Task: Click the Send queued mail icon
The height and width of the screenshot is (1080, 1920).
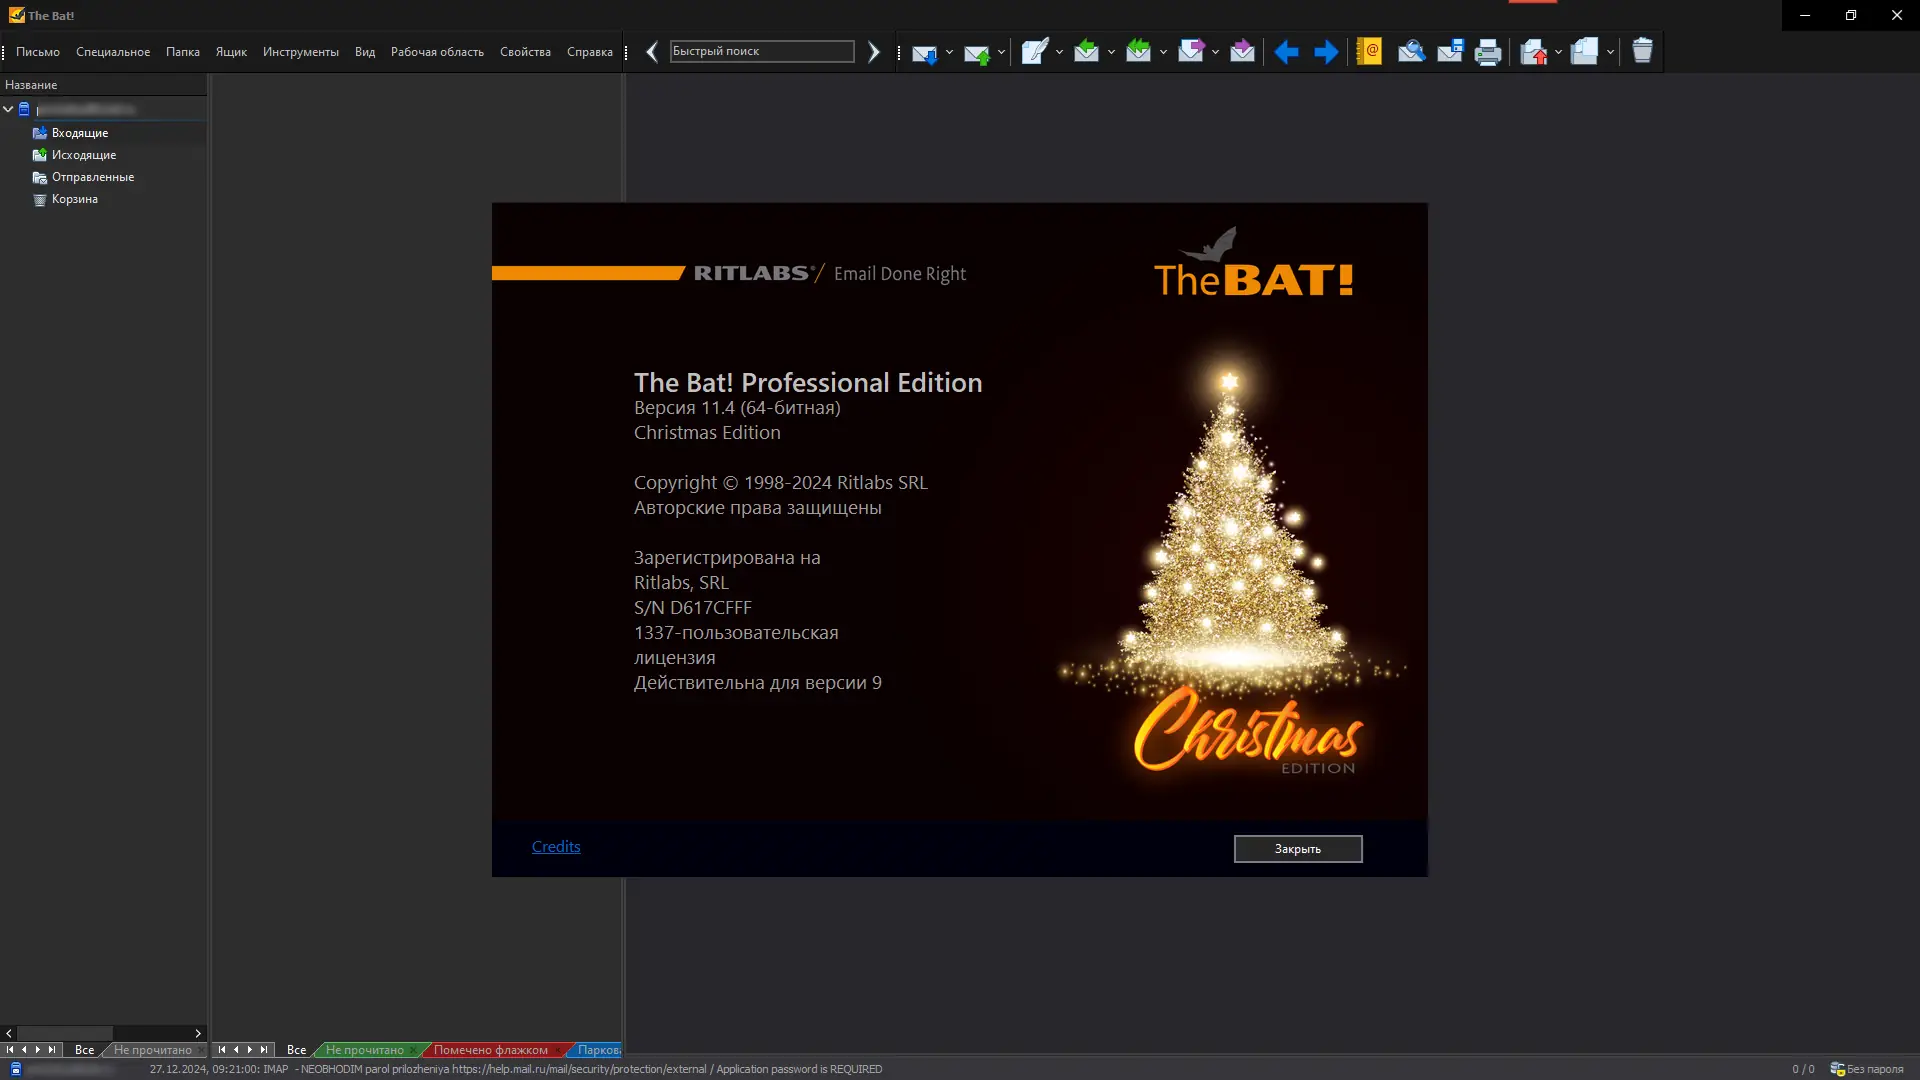Action: 976,52
